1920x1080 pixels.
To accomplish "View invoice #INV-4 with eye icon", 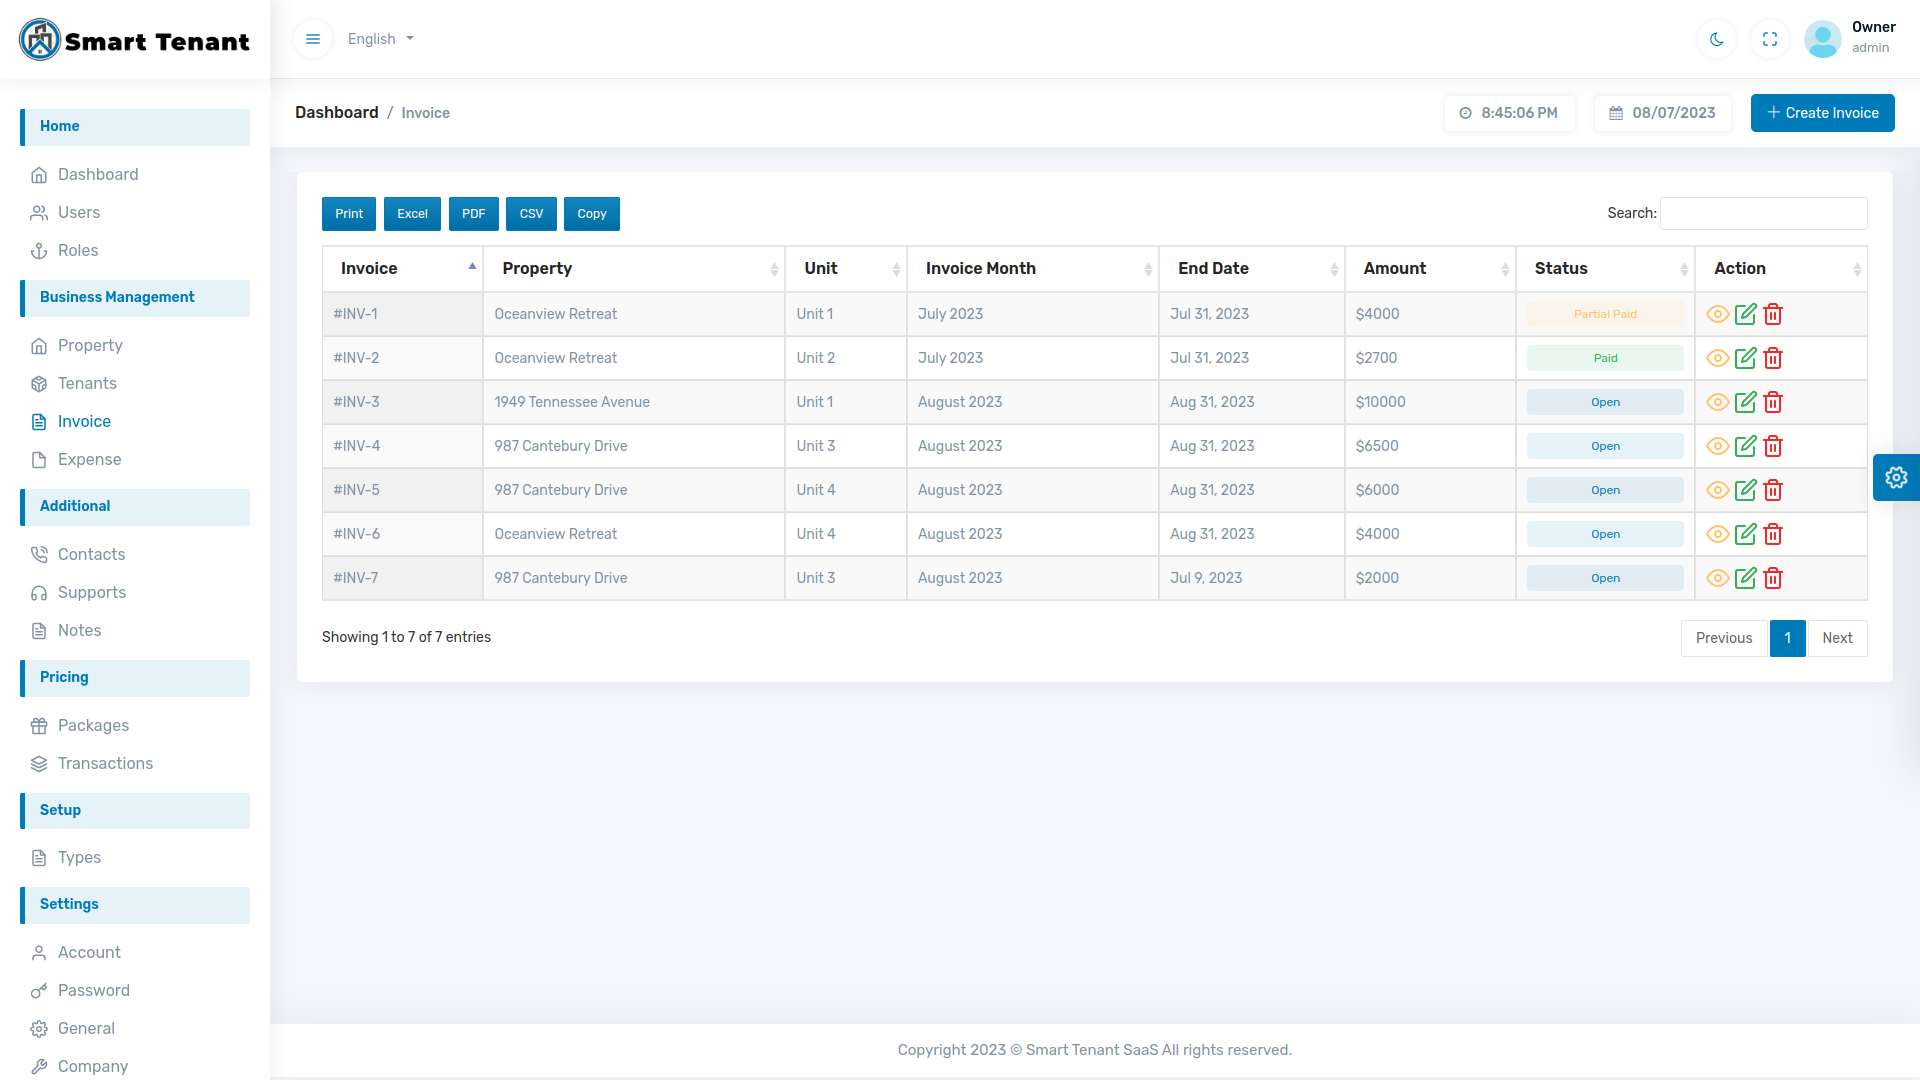I will pos(1717,446).
